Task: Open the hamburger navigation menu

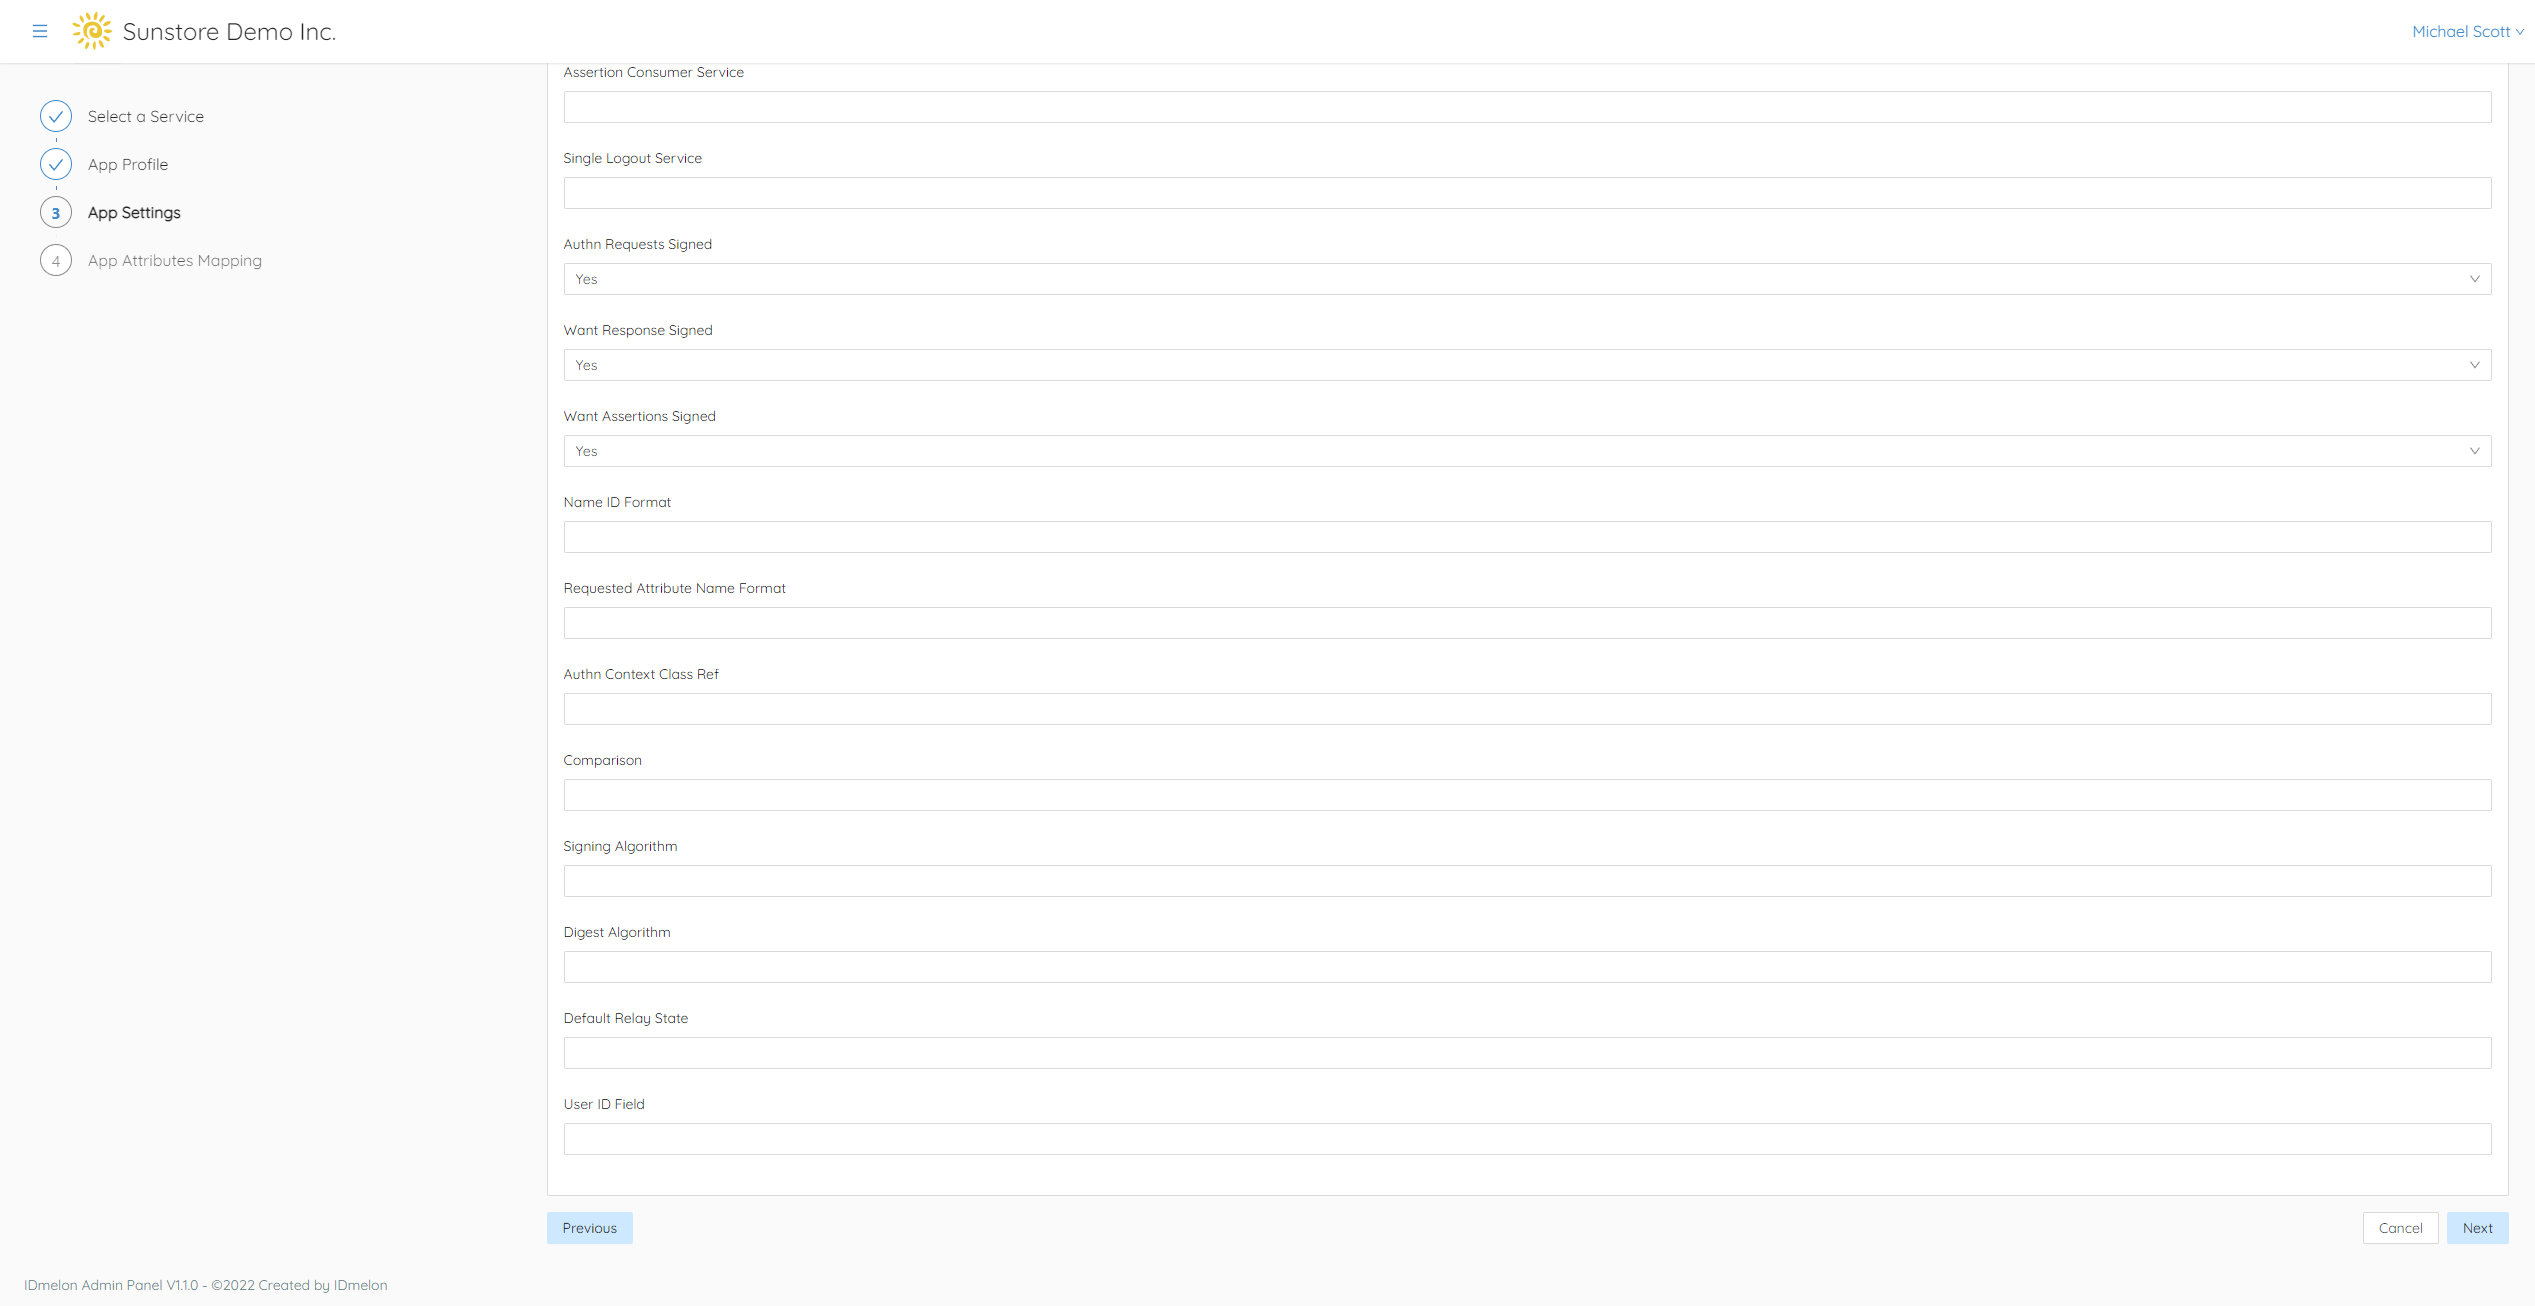Action: [x=40, y=31]
